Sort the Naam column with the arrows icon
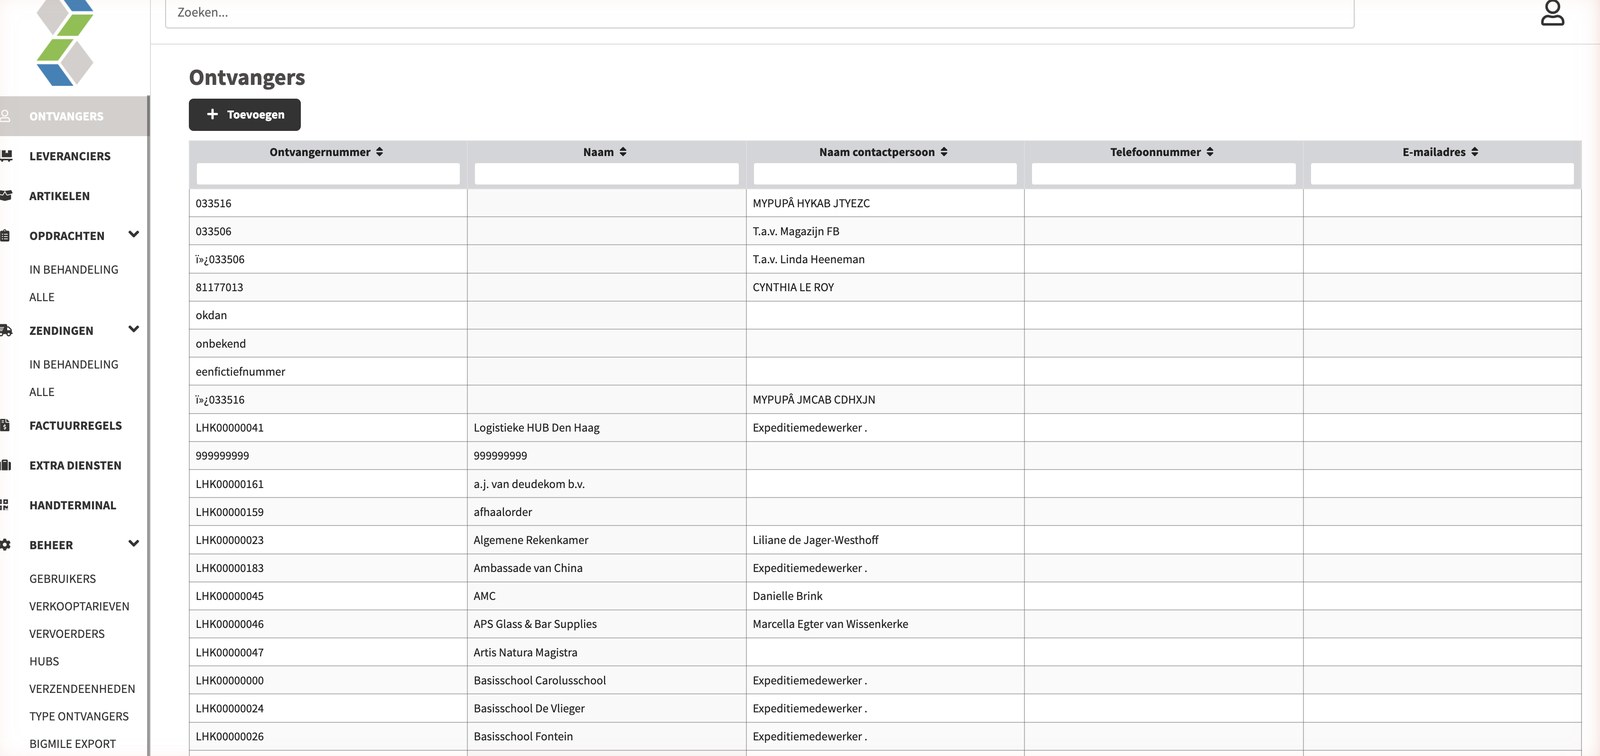Image resolution: width=1600 pixels, height=756 pixels. 623,152
